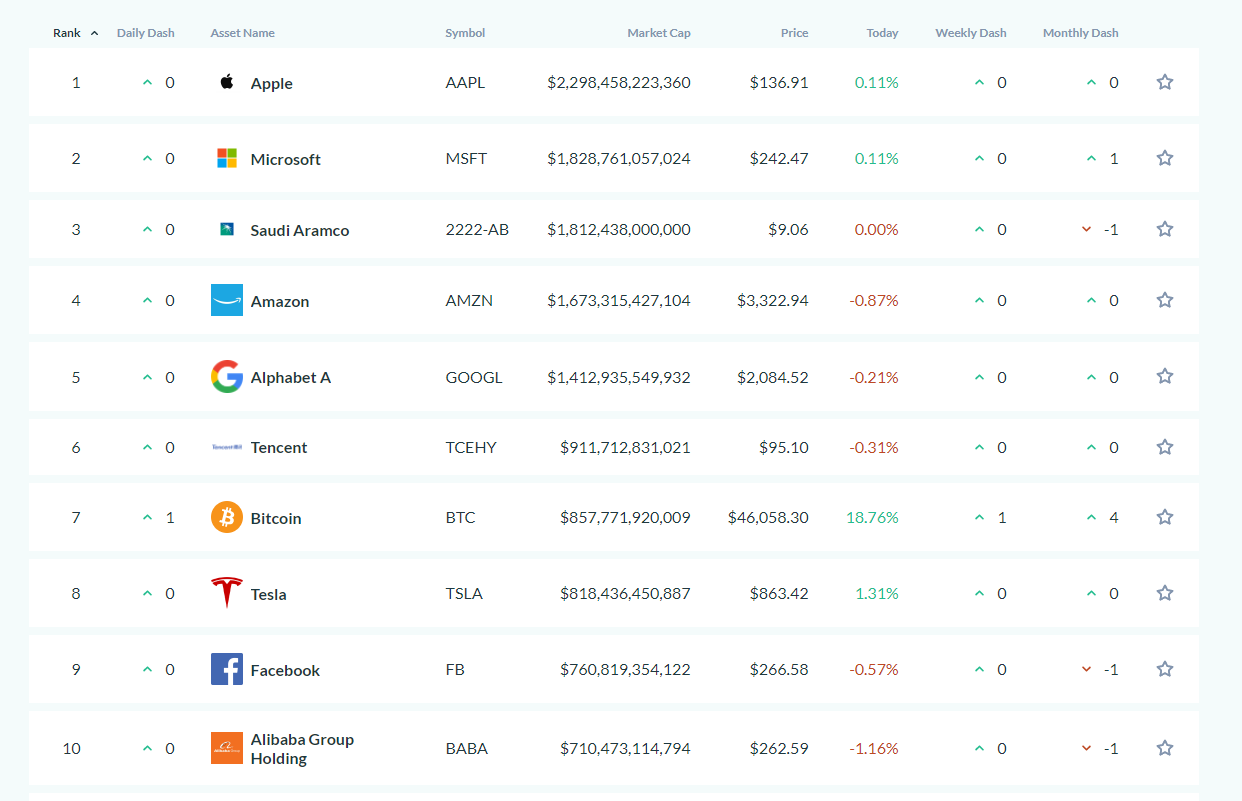
Task: Open the Saudi Aramco asset link
Action: pyautogui.click(x=300, y=230)
